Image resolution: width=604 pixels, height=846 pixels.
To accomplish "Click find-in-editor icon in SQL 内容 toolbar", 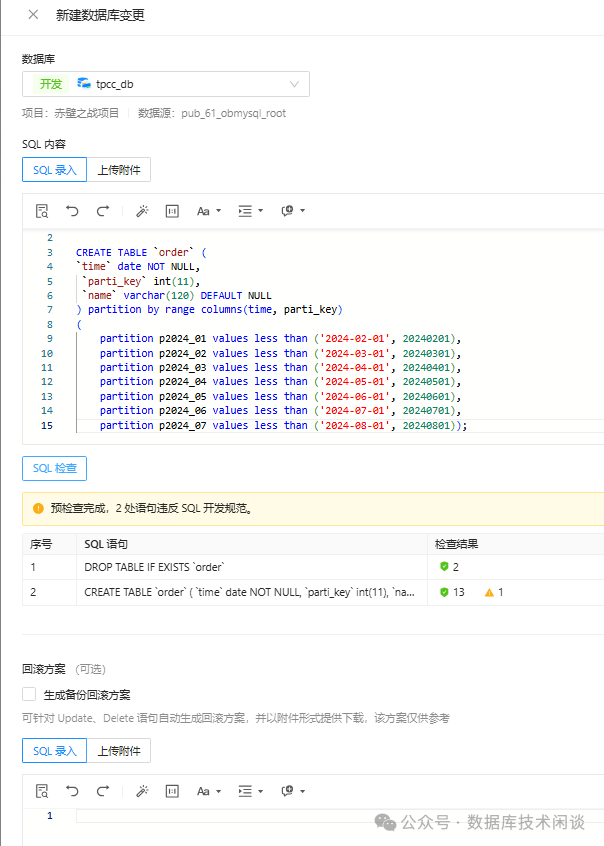I will click(x=42, y=211).
